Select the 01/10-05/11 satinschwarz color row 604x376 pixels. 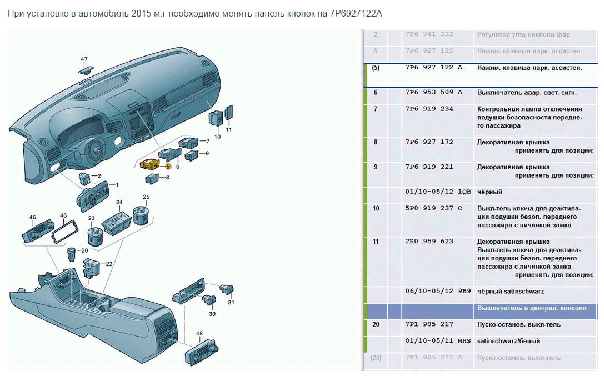click(x=480, y=342)
